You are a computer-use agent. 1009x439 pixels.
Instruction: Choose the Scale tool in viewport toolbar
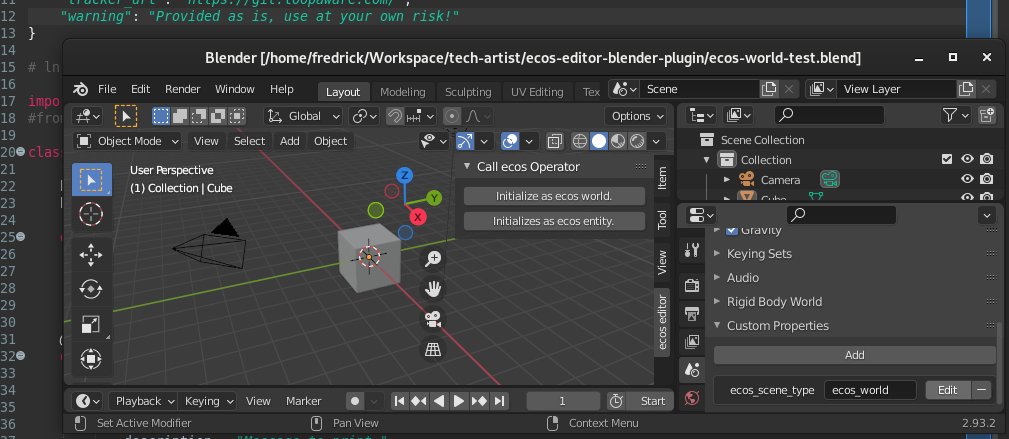click(91, 324)
